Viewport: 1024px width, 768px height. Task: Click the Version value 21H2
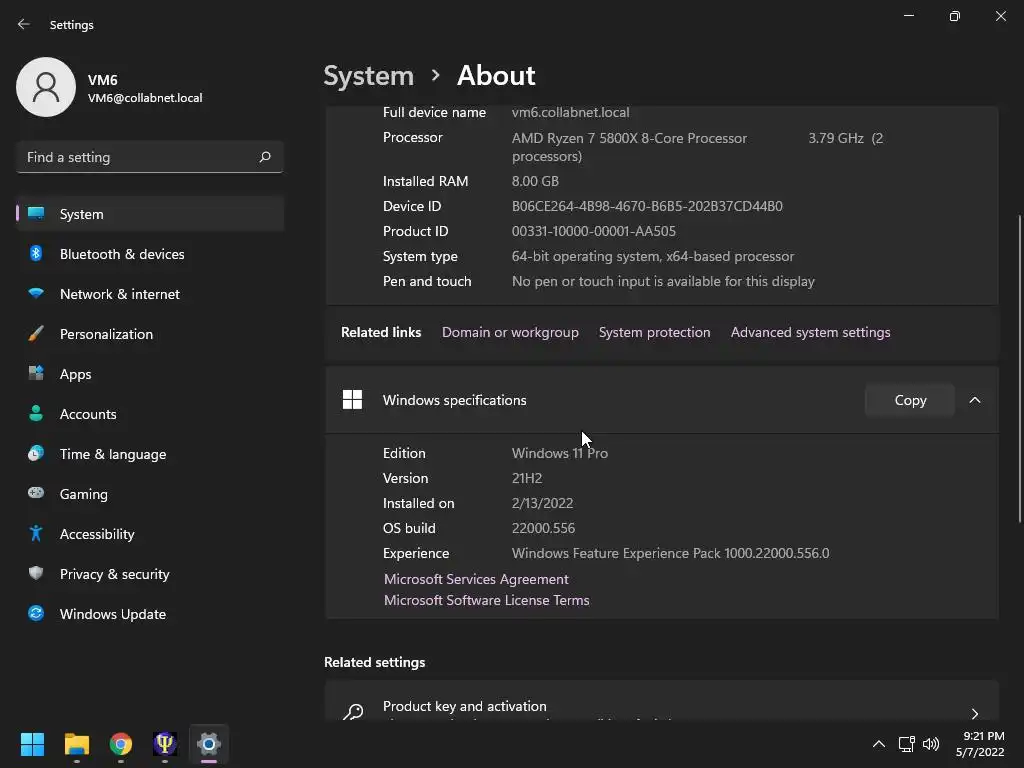coord(527,478)
